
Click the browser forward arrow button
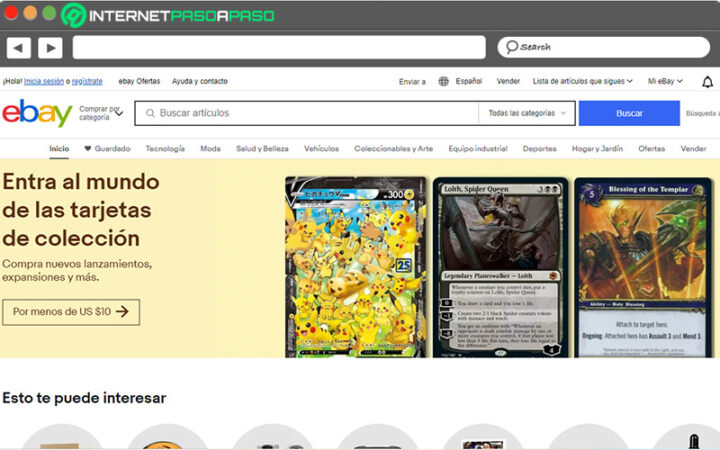(x=50, y=47)
